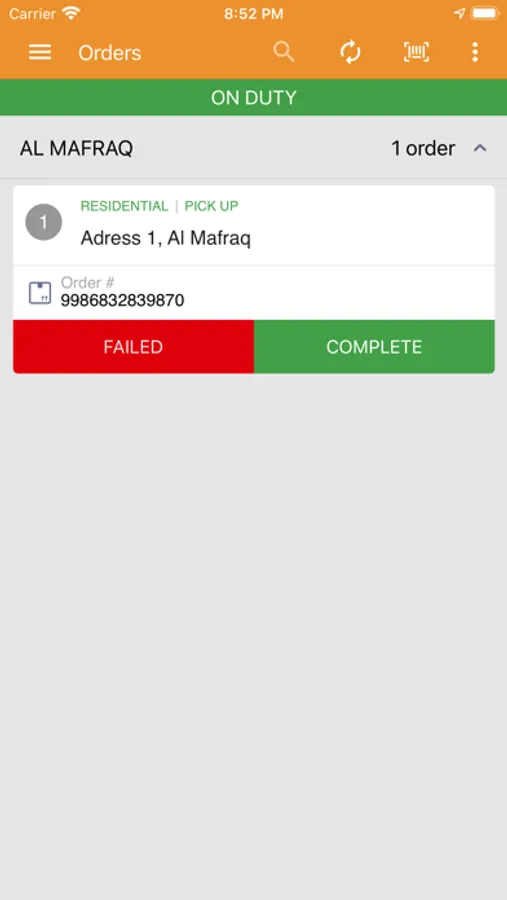Tap the 1 order count label
Image resolution: width=507 pixels, height=900 pixels.
423,149
